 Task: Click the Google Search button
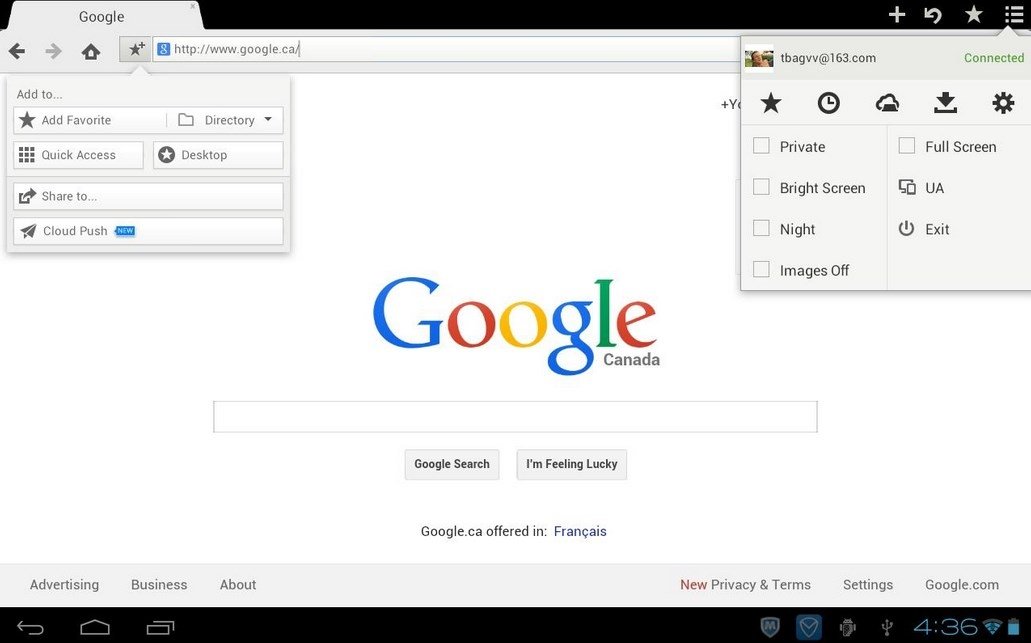(452, 464)
